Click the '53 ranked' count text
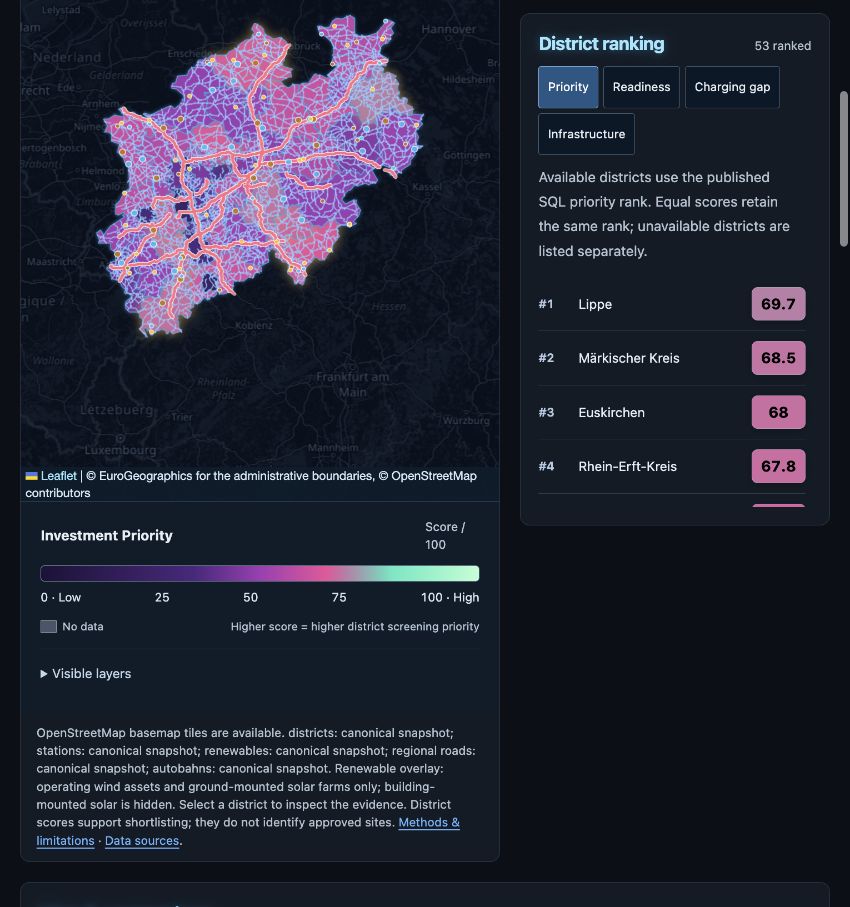 782,46
